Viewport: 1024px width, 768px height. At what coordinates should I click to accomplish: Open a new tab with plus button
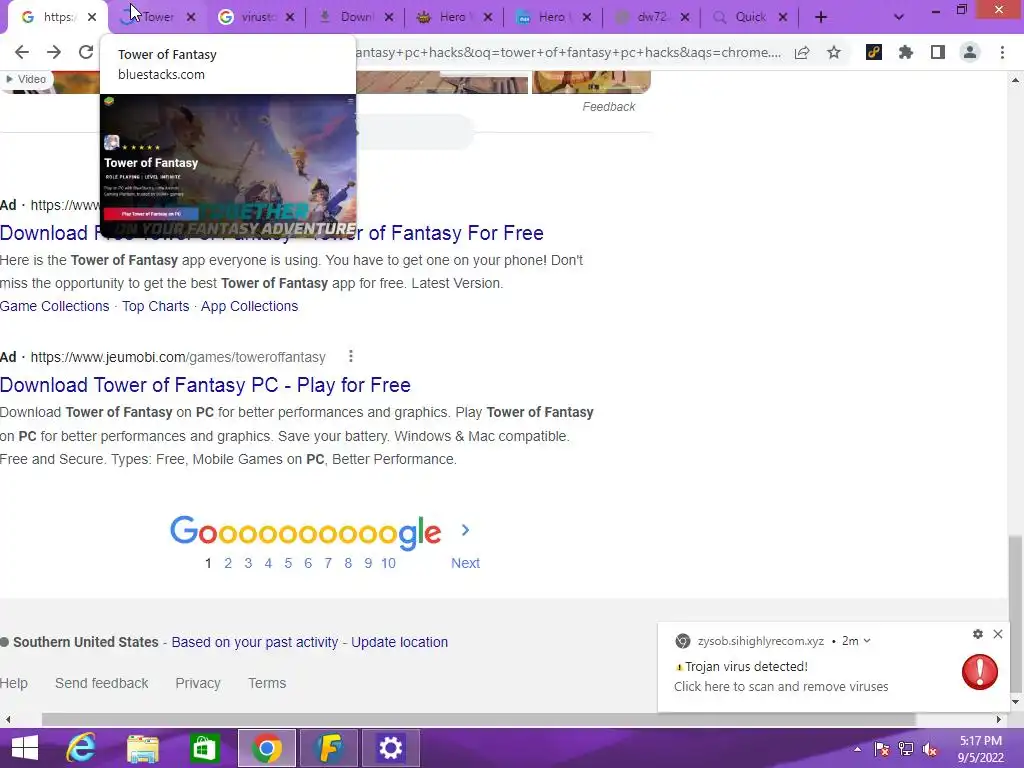pos(821,18)
